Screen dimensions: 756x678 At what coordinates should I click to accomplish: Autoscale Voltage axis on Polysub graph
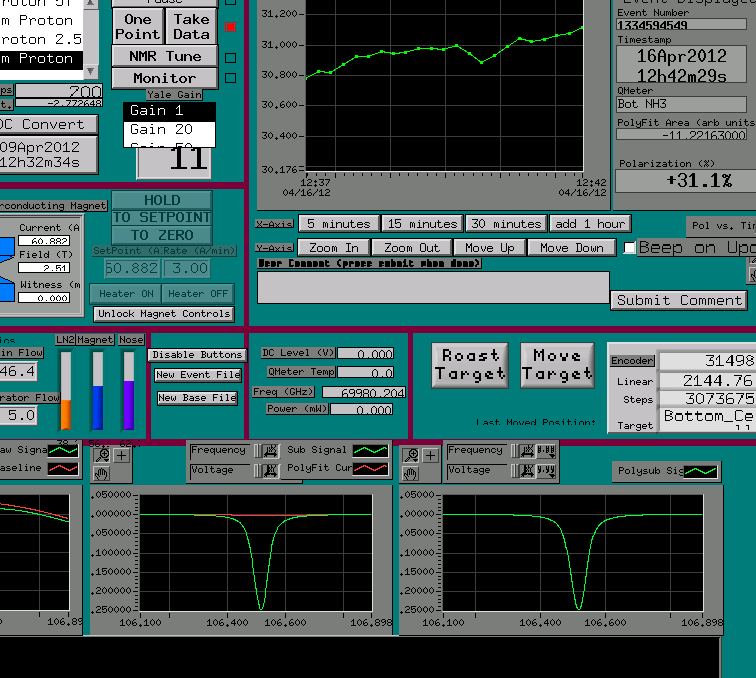tap(528, 470)
